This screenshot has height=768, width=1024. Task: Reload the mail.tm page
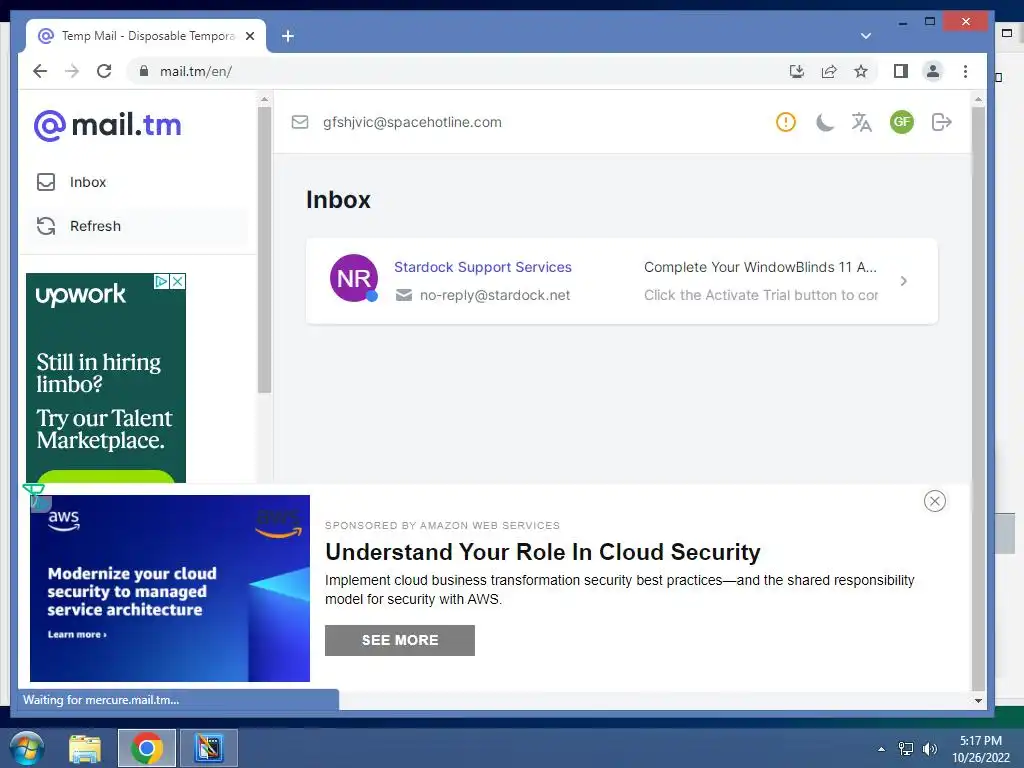104,71
